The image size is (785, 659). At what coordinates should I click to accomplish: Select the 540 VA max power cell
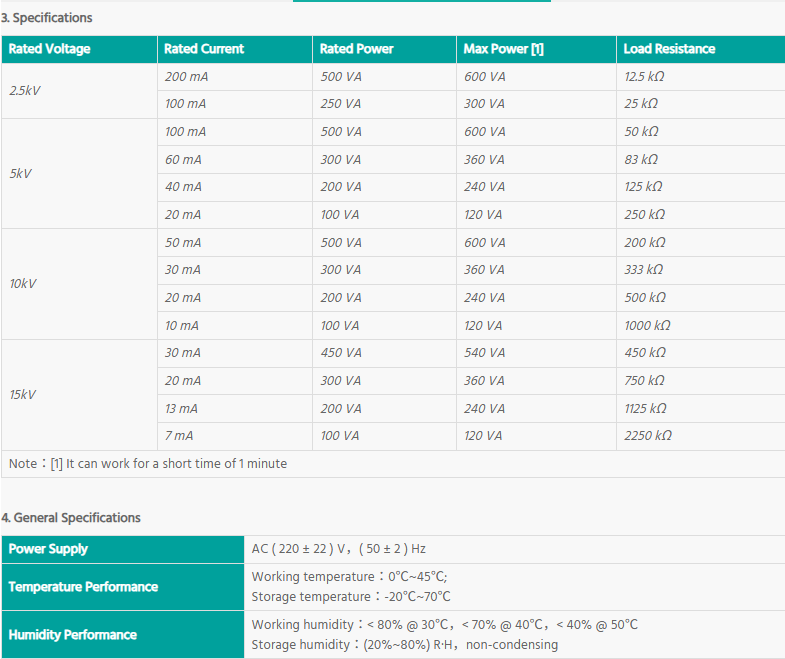click(485, 353)
